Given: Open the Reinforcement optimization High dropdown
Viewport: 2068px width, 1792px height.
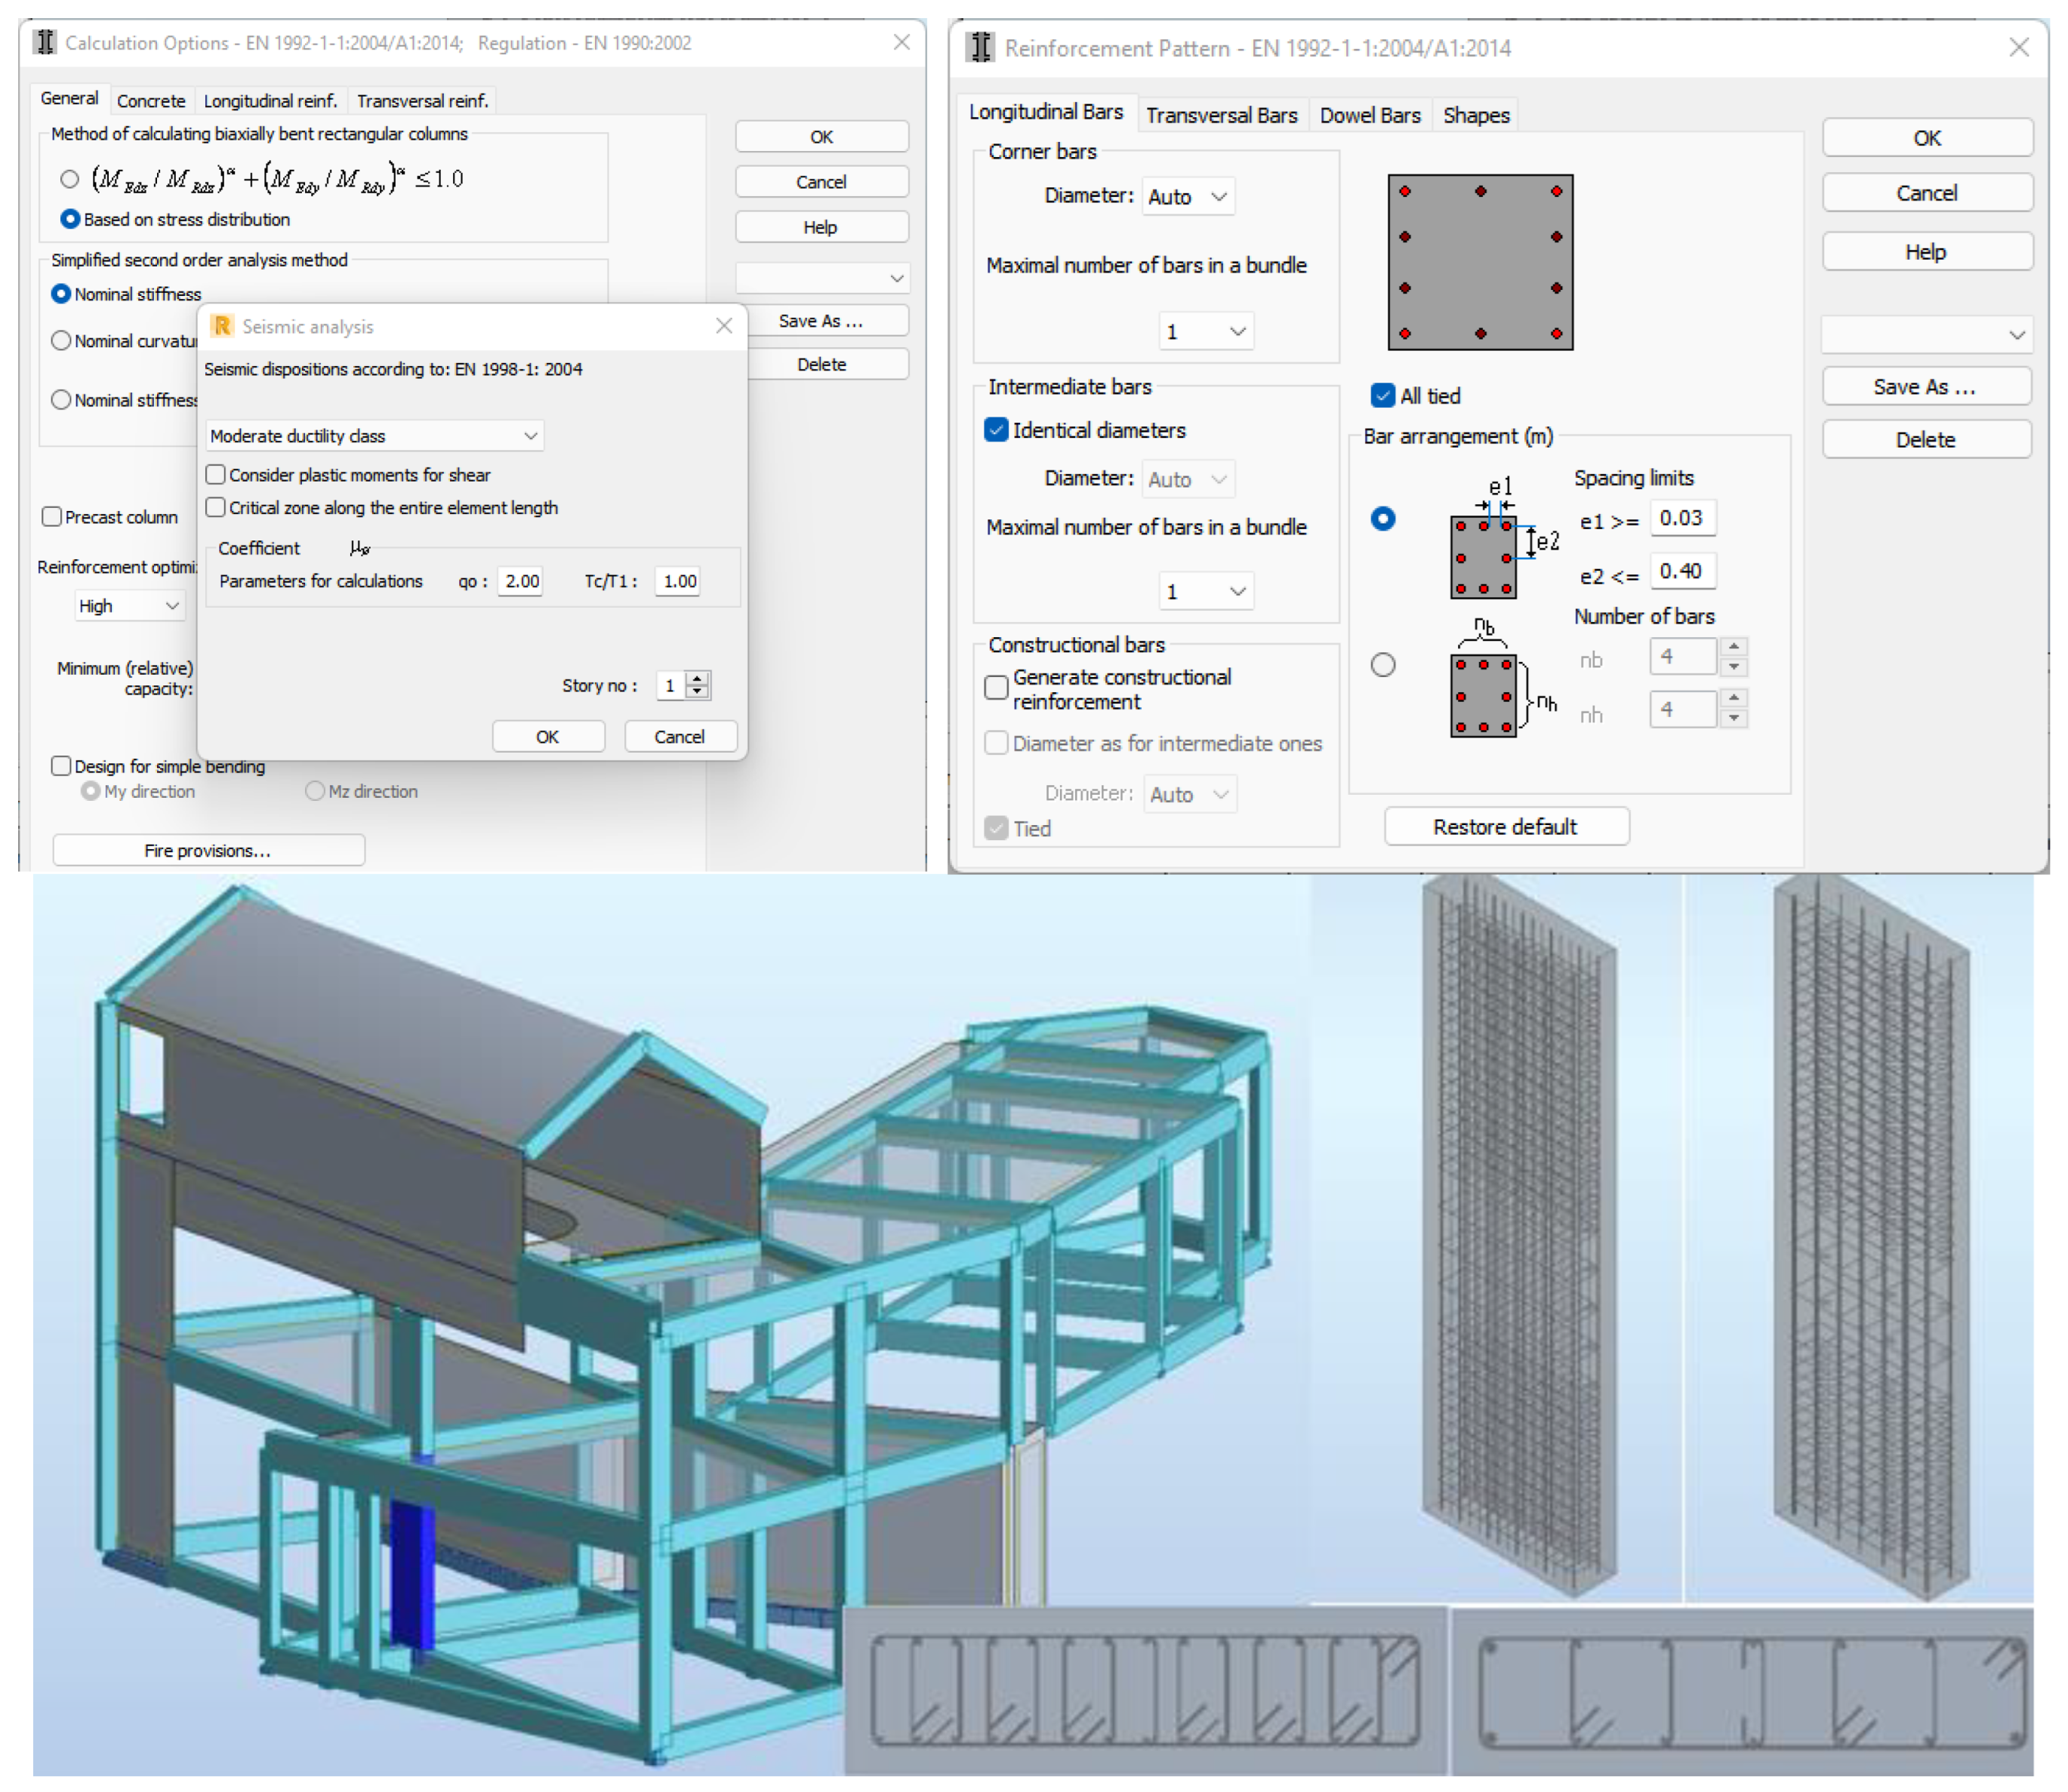Looking at the screenshot, I should click(x=129, y=605).
